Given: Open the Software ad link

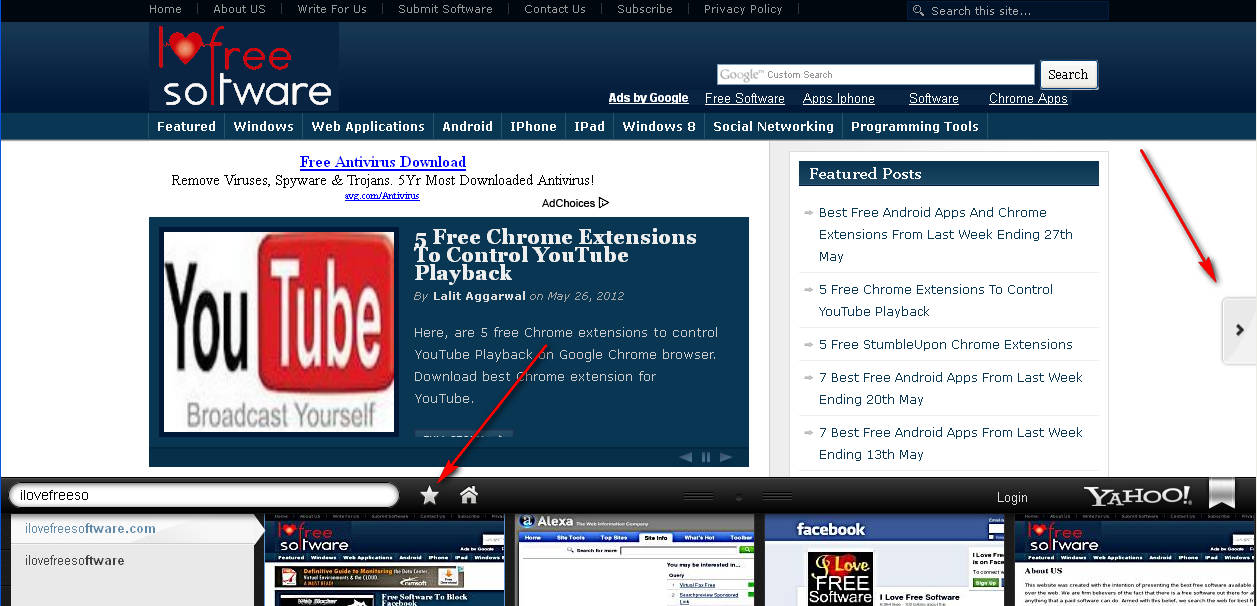Looking at the screenshot, I should (x=934, y=98).
